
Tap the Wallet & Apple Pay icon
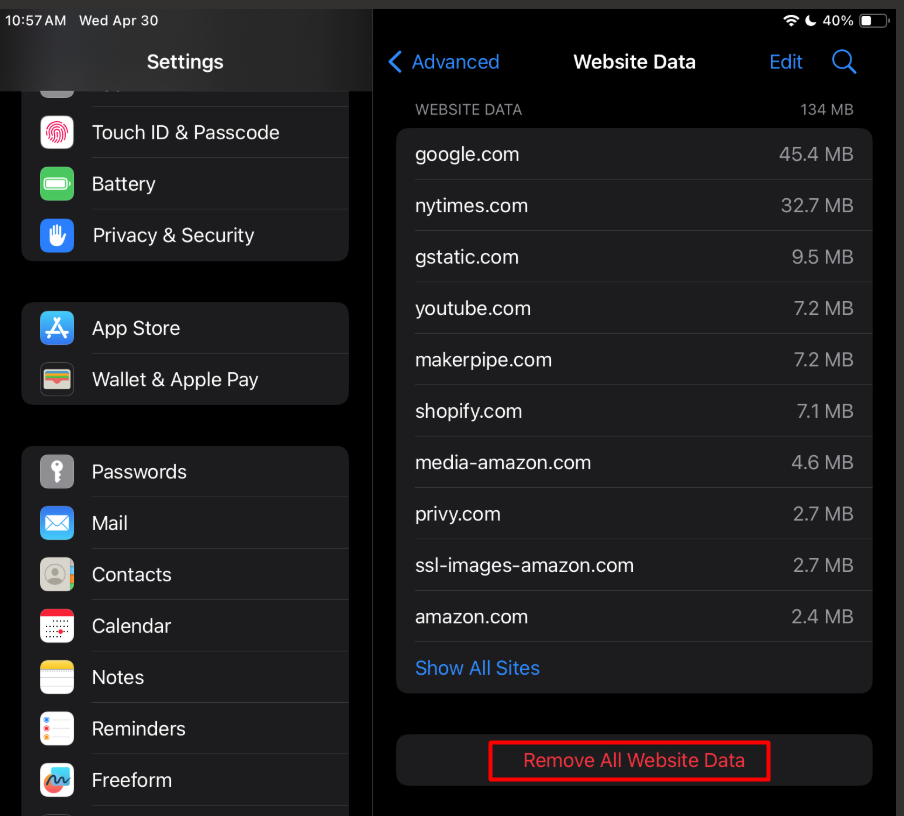(x=56, y=379)
